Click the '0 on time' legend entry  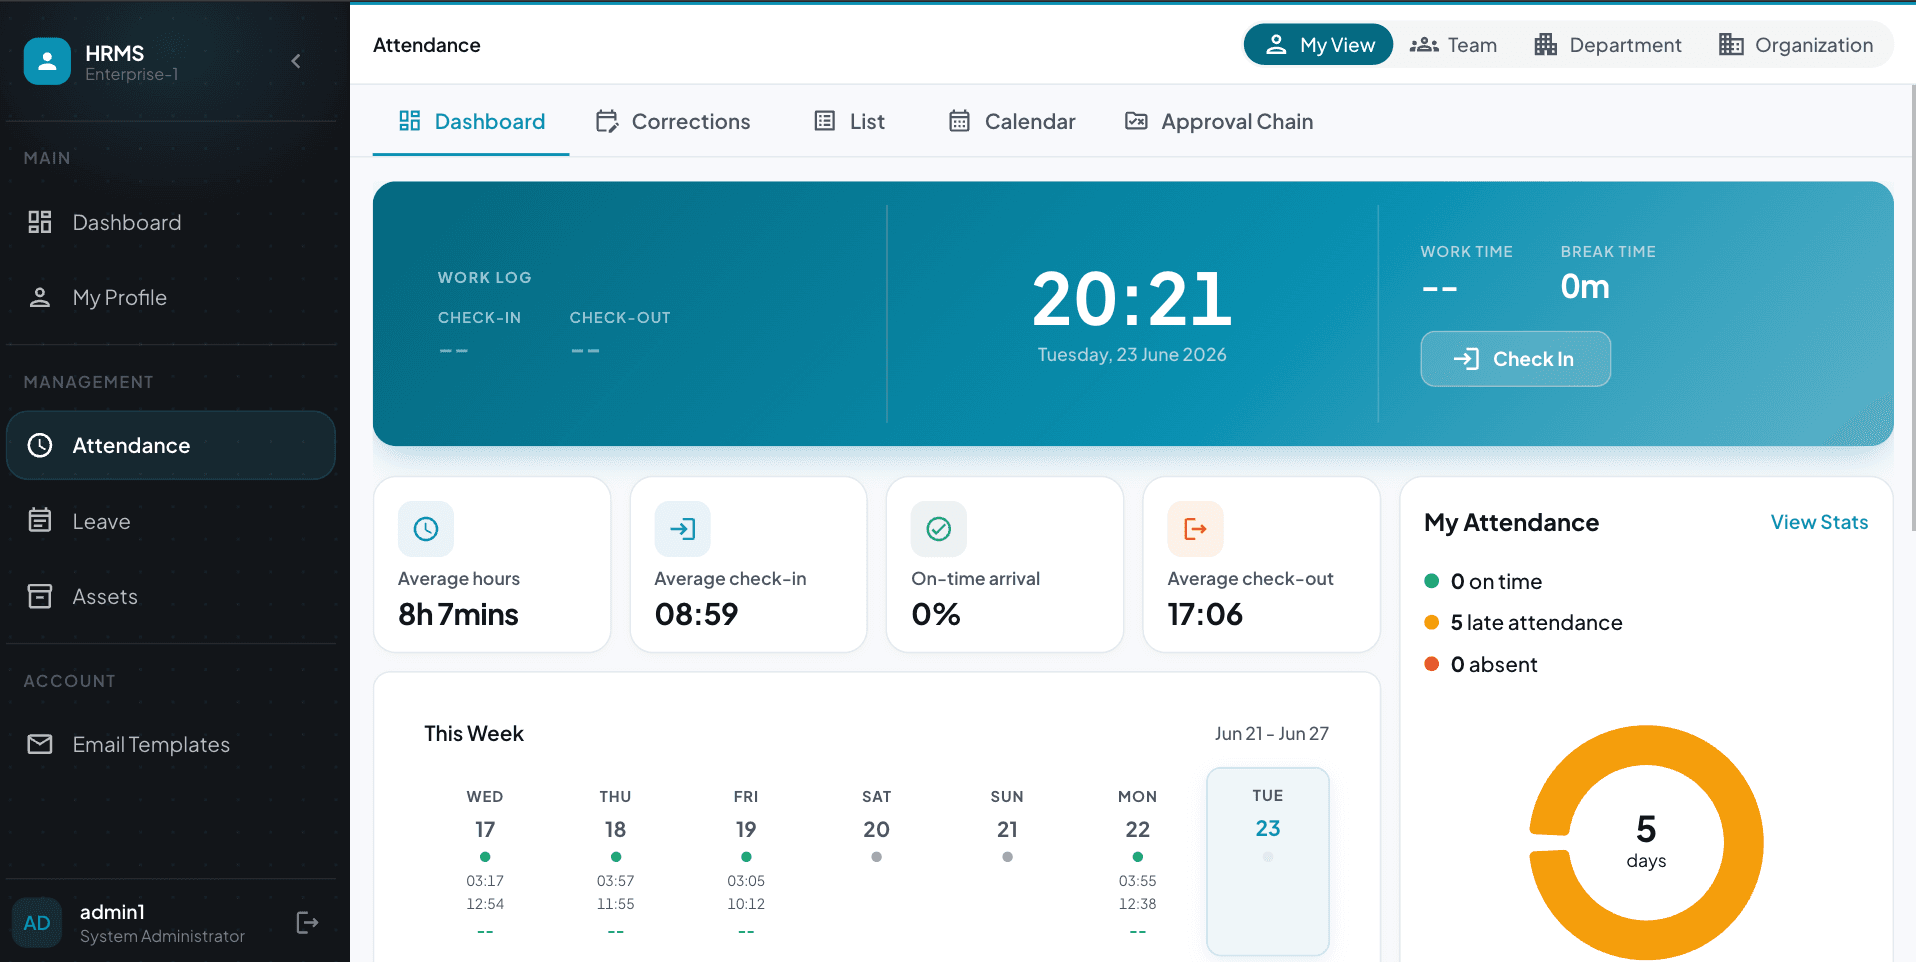[1483, 581]
